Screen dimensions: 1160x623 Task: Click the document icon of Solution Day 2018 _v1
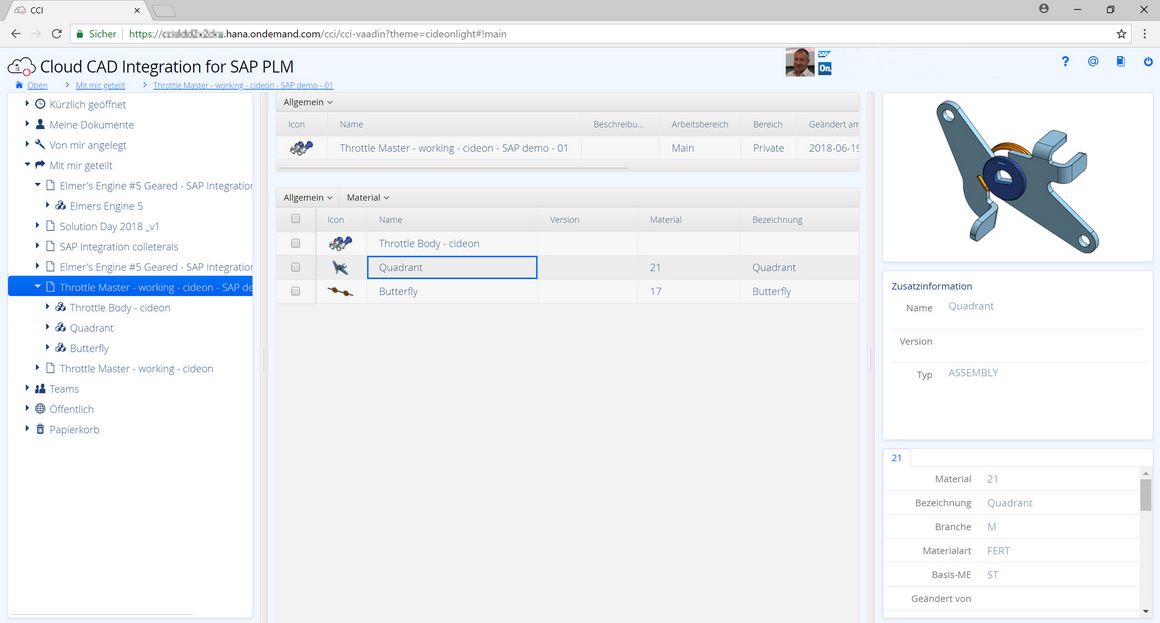tap(50, 226)
